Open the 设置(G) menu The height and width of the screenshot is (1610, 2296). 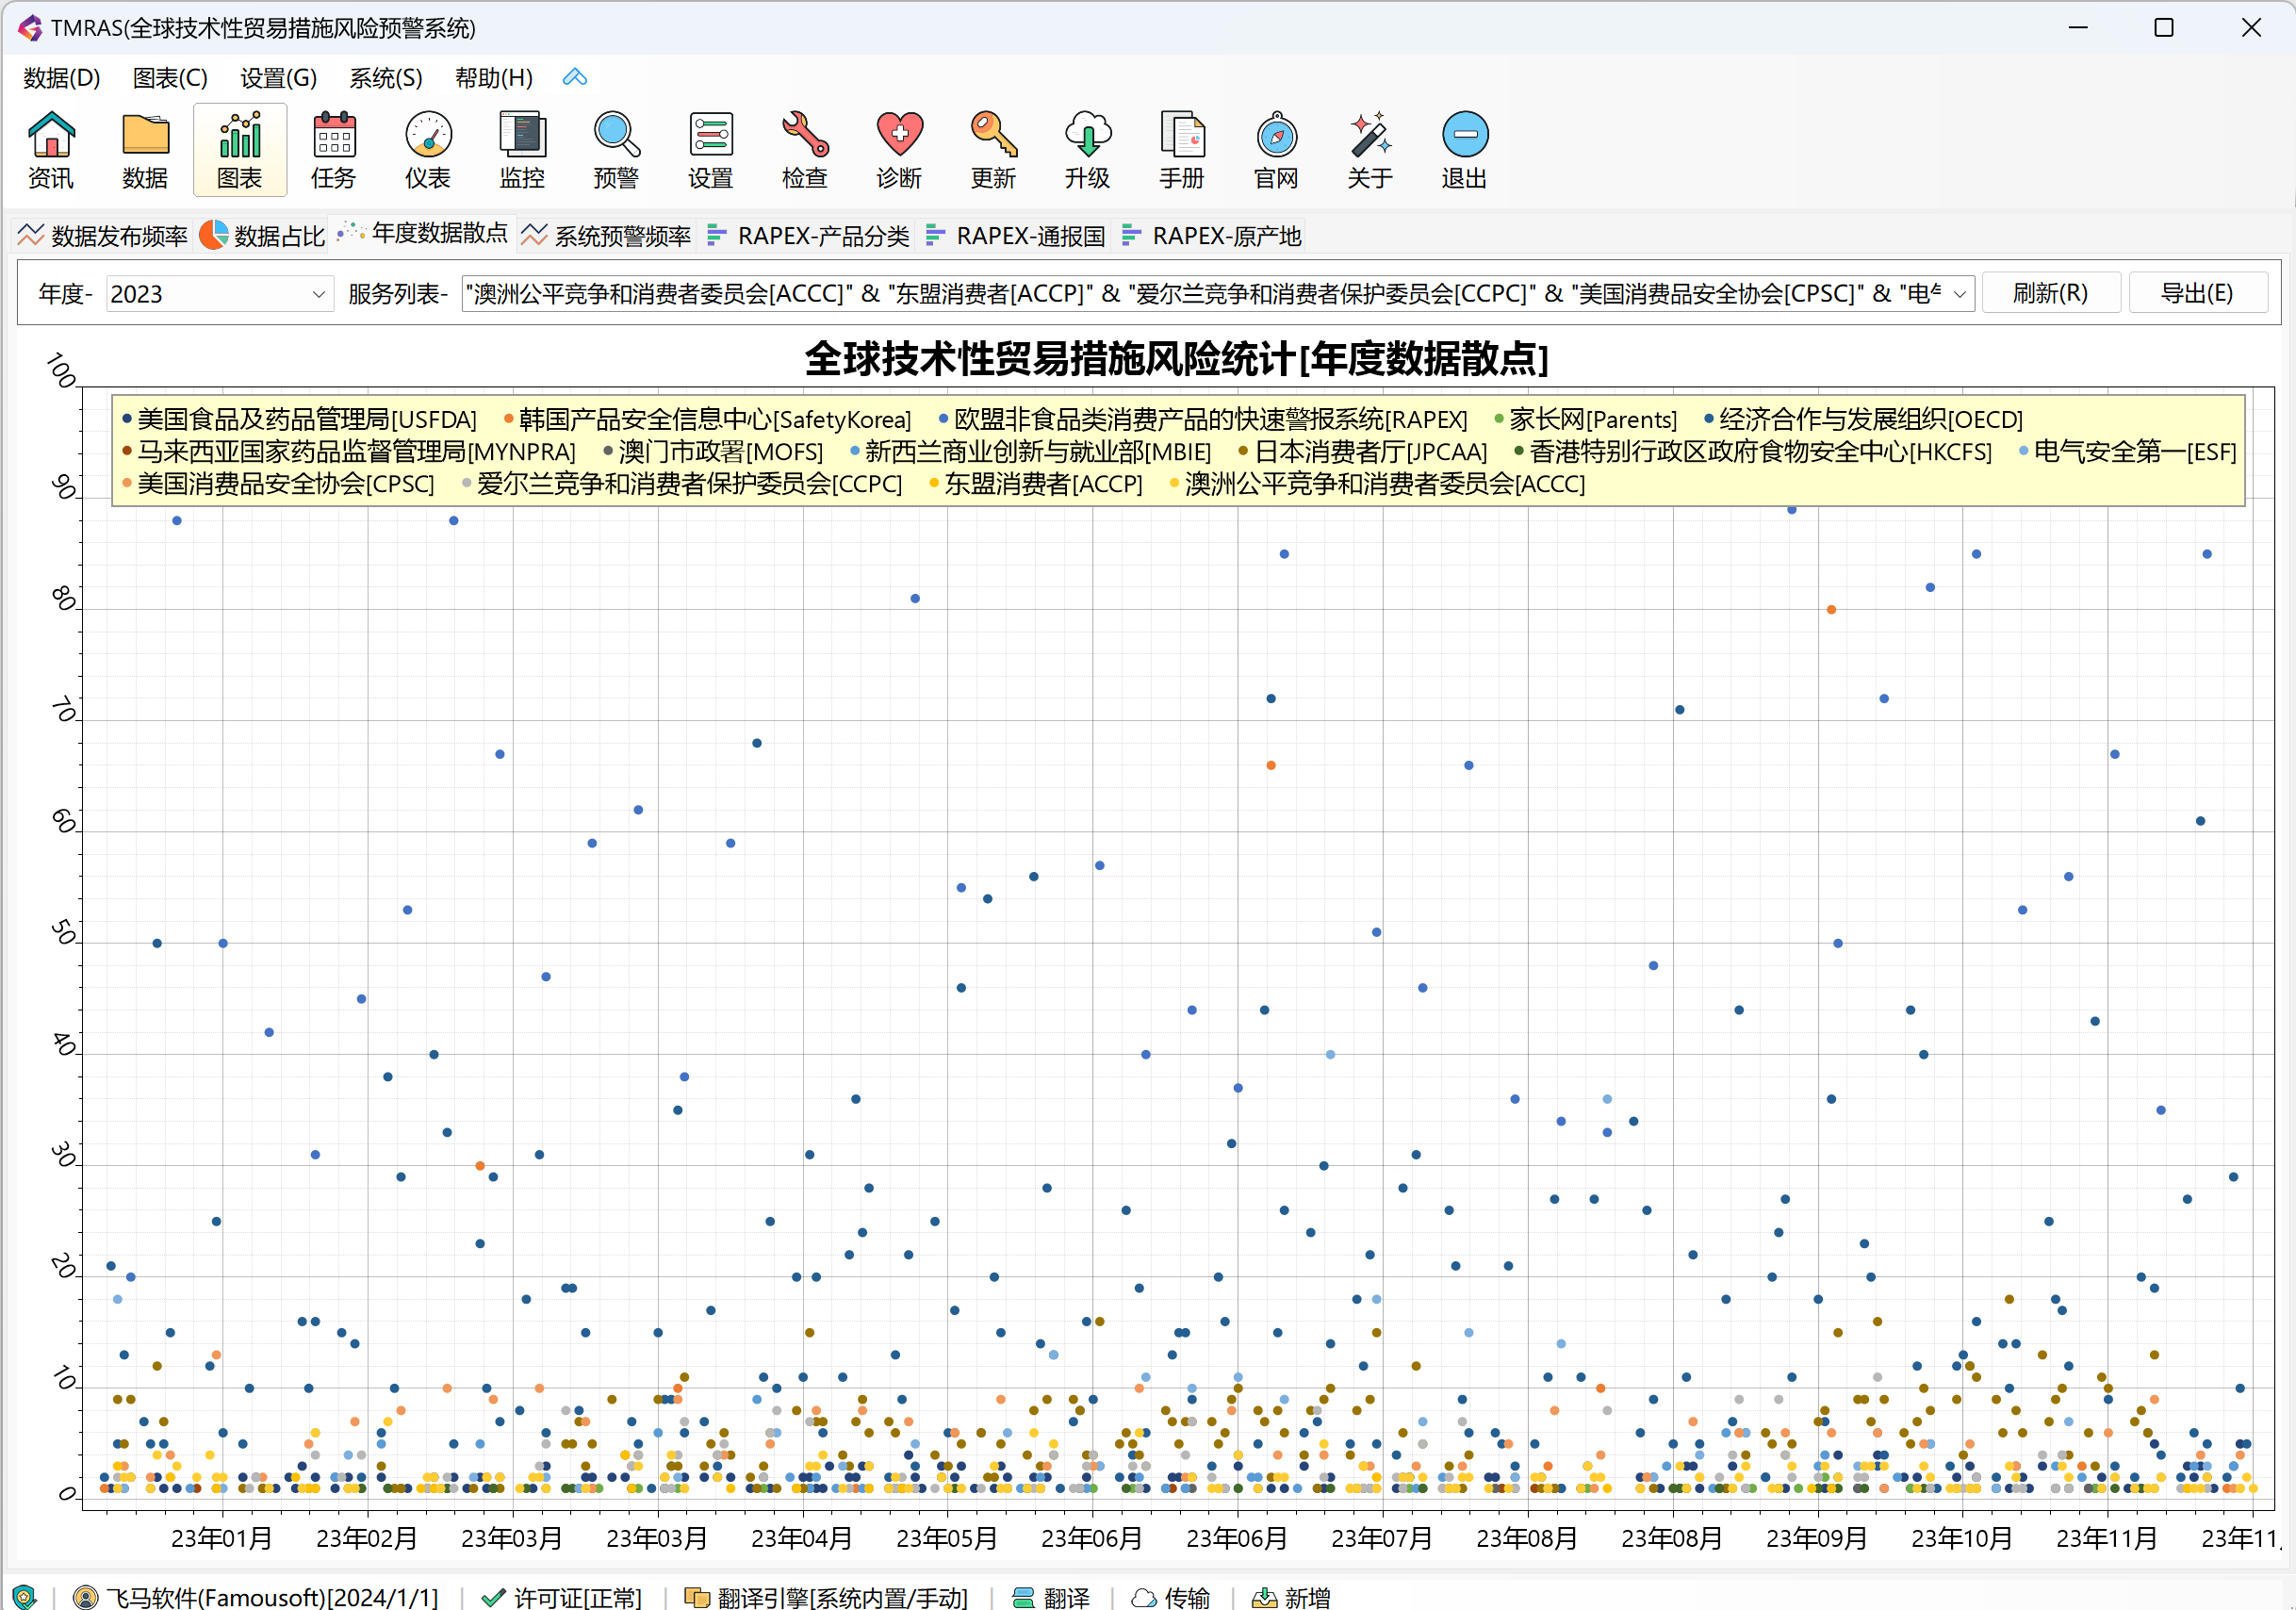tap(279, 77)
